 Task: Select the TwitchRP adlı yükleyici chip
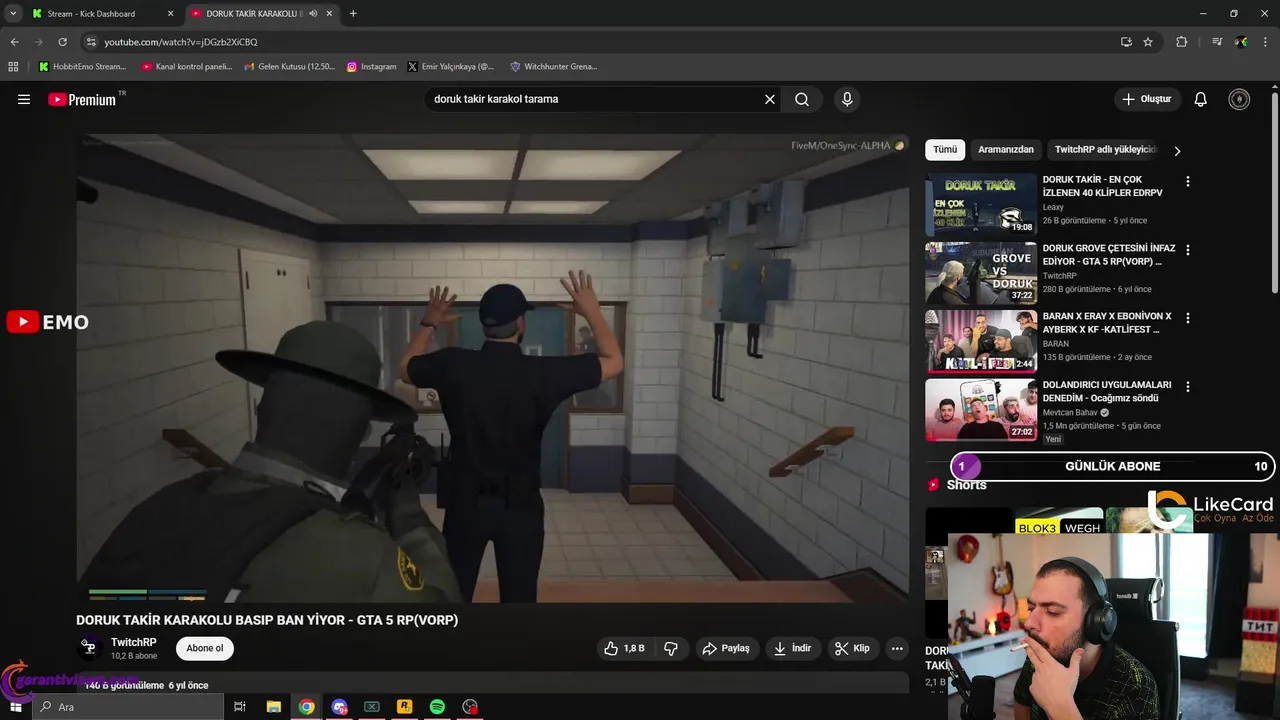(x=1105, y=150)
